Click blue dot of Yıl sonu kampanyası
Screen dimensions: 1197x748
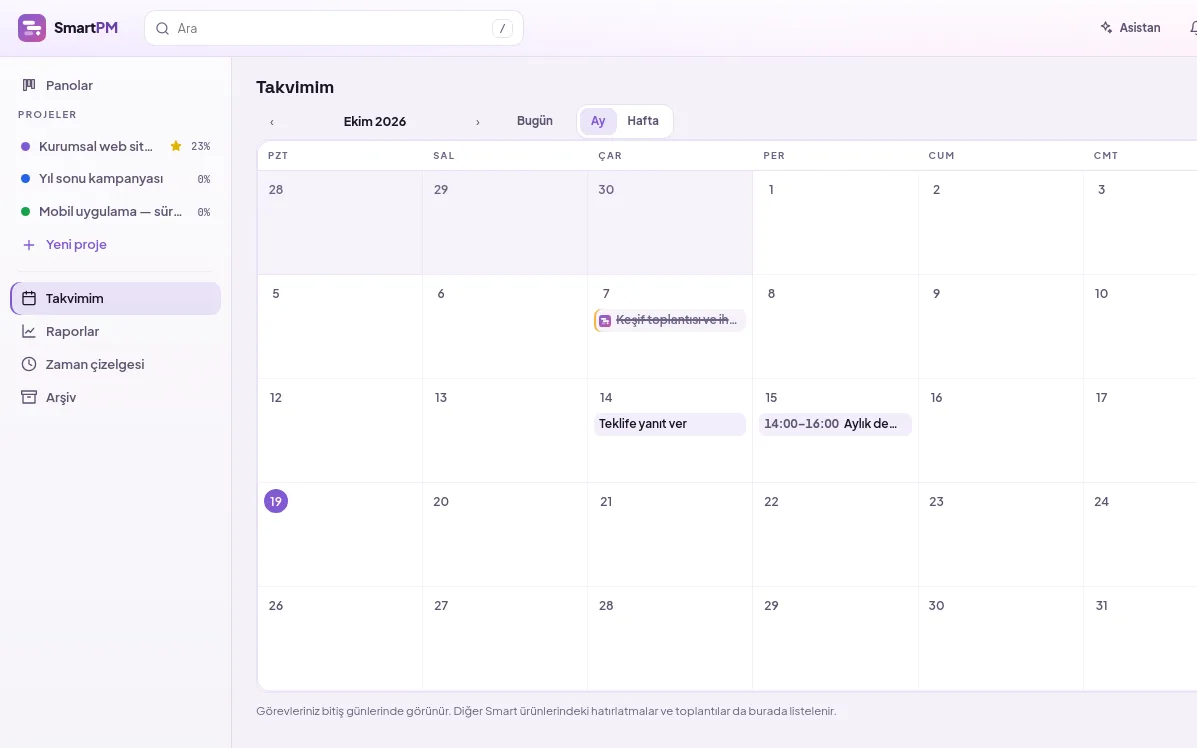pyautogui.click(x=25, y=179)
